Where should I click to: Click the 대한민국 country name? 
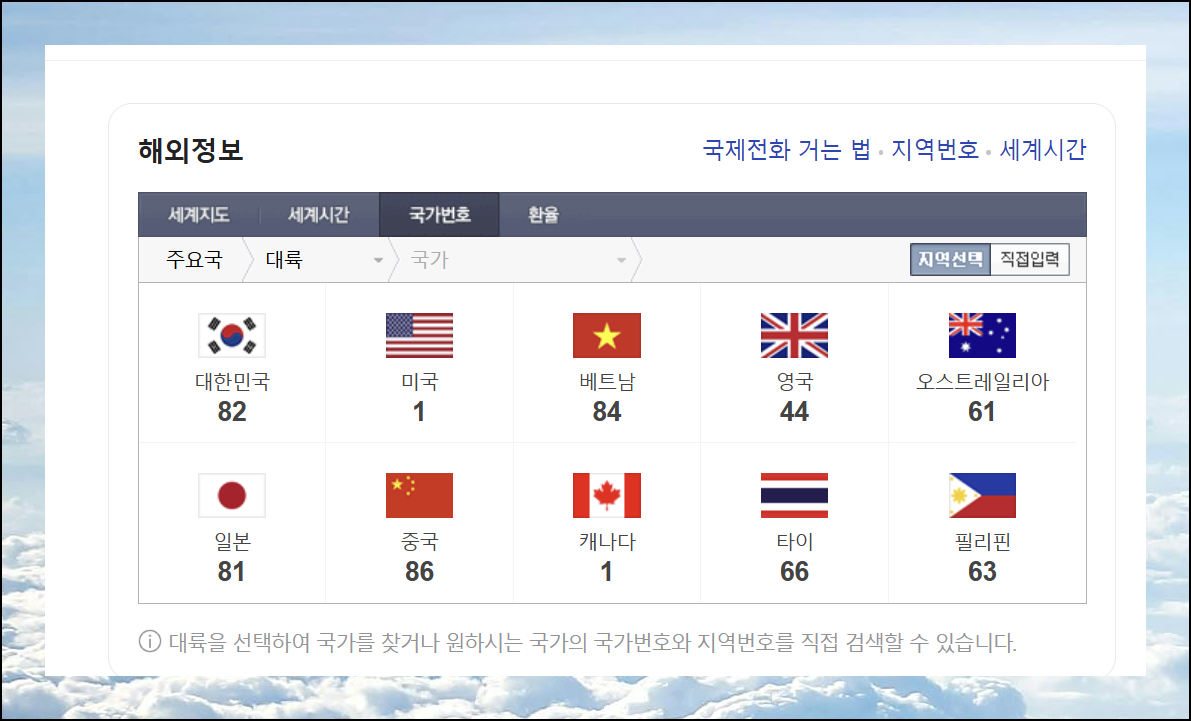[232, 381]
